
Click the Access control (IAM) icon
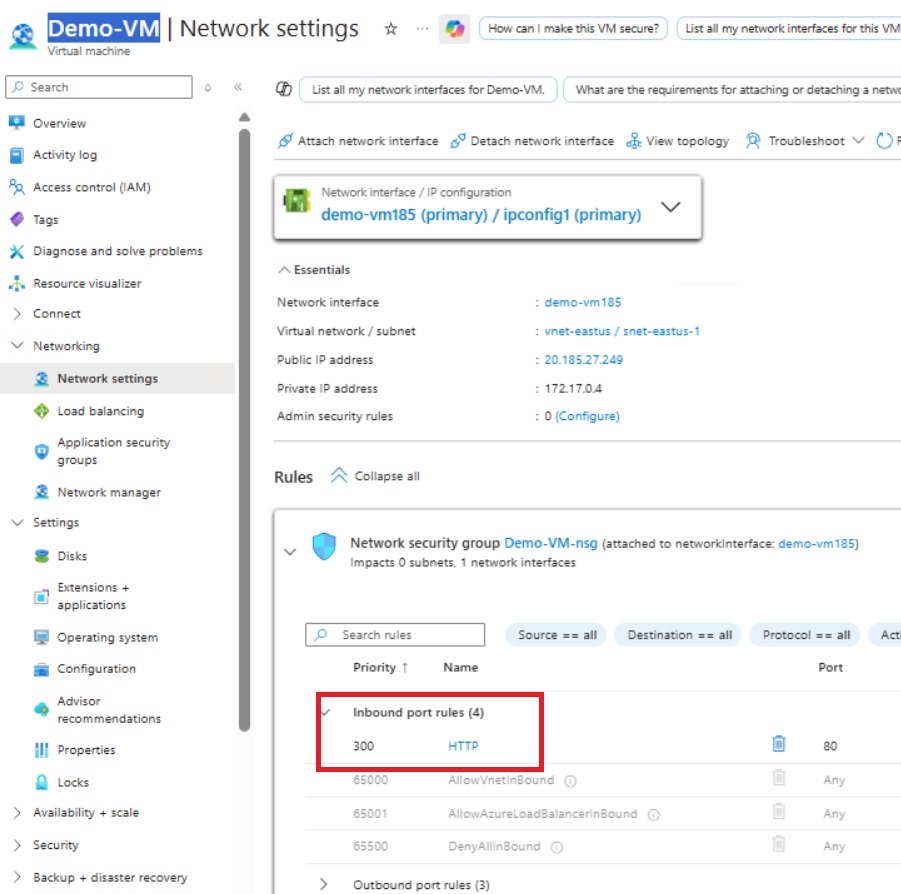17,187
